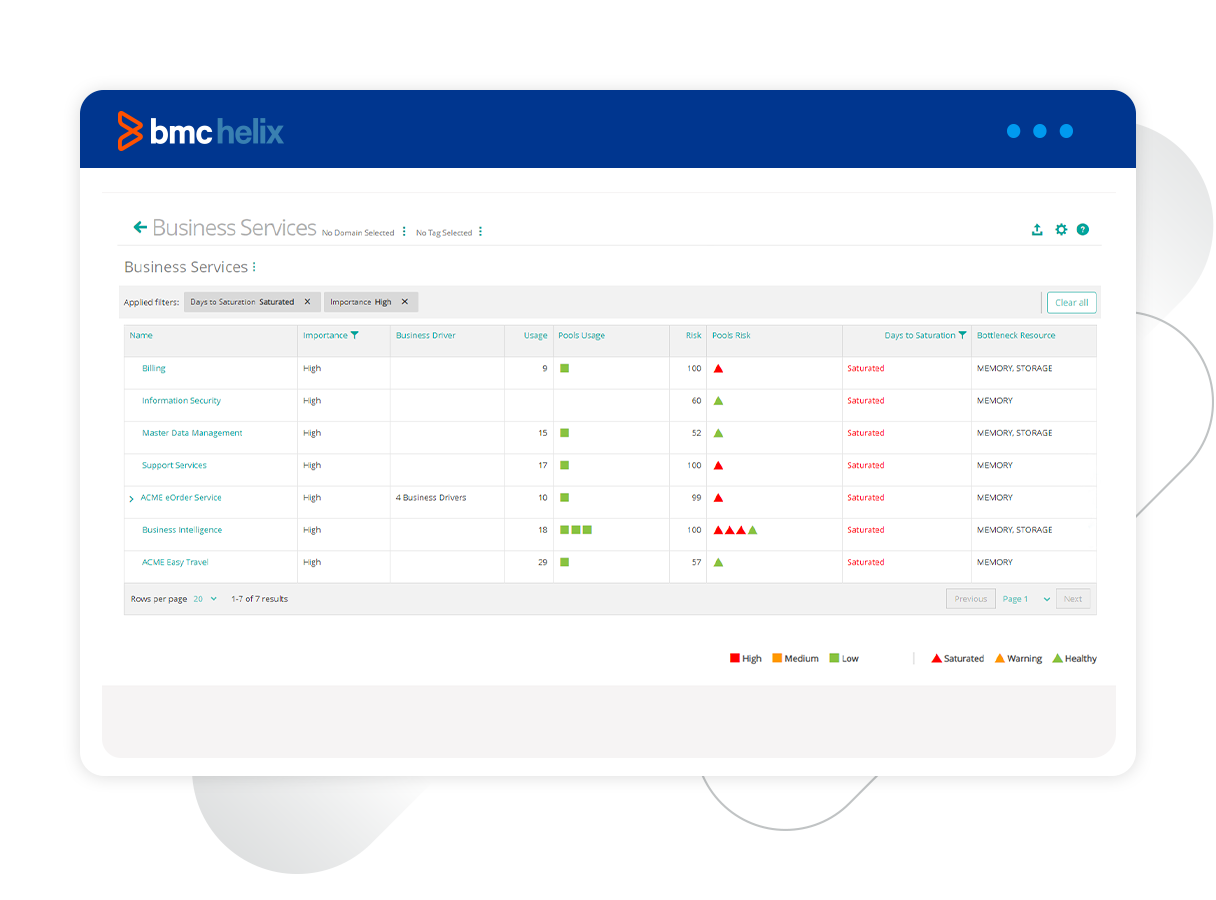This screenshot has height=900, width=1216.
Task: Open the Business Services section kebab menu
Action: tap(254, 267)
